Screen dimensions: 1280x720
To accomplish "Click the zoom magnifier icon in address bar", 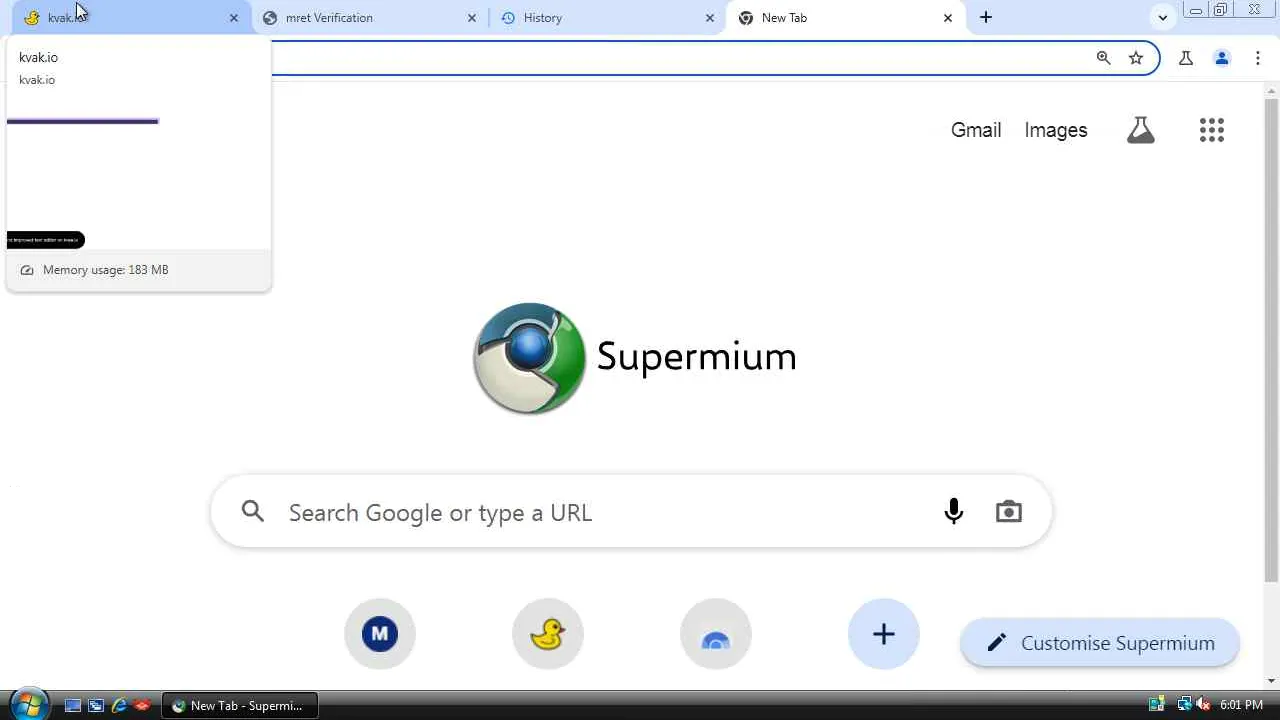I will coord(1103,58).
